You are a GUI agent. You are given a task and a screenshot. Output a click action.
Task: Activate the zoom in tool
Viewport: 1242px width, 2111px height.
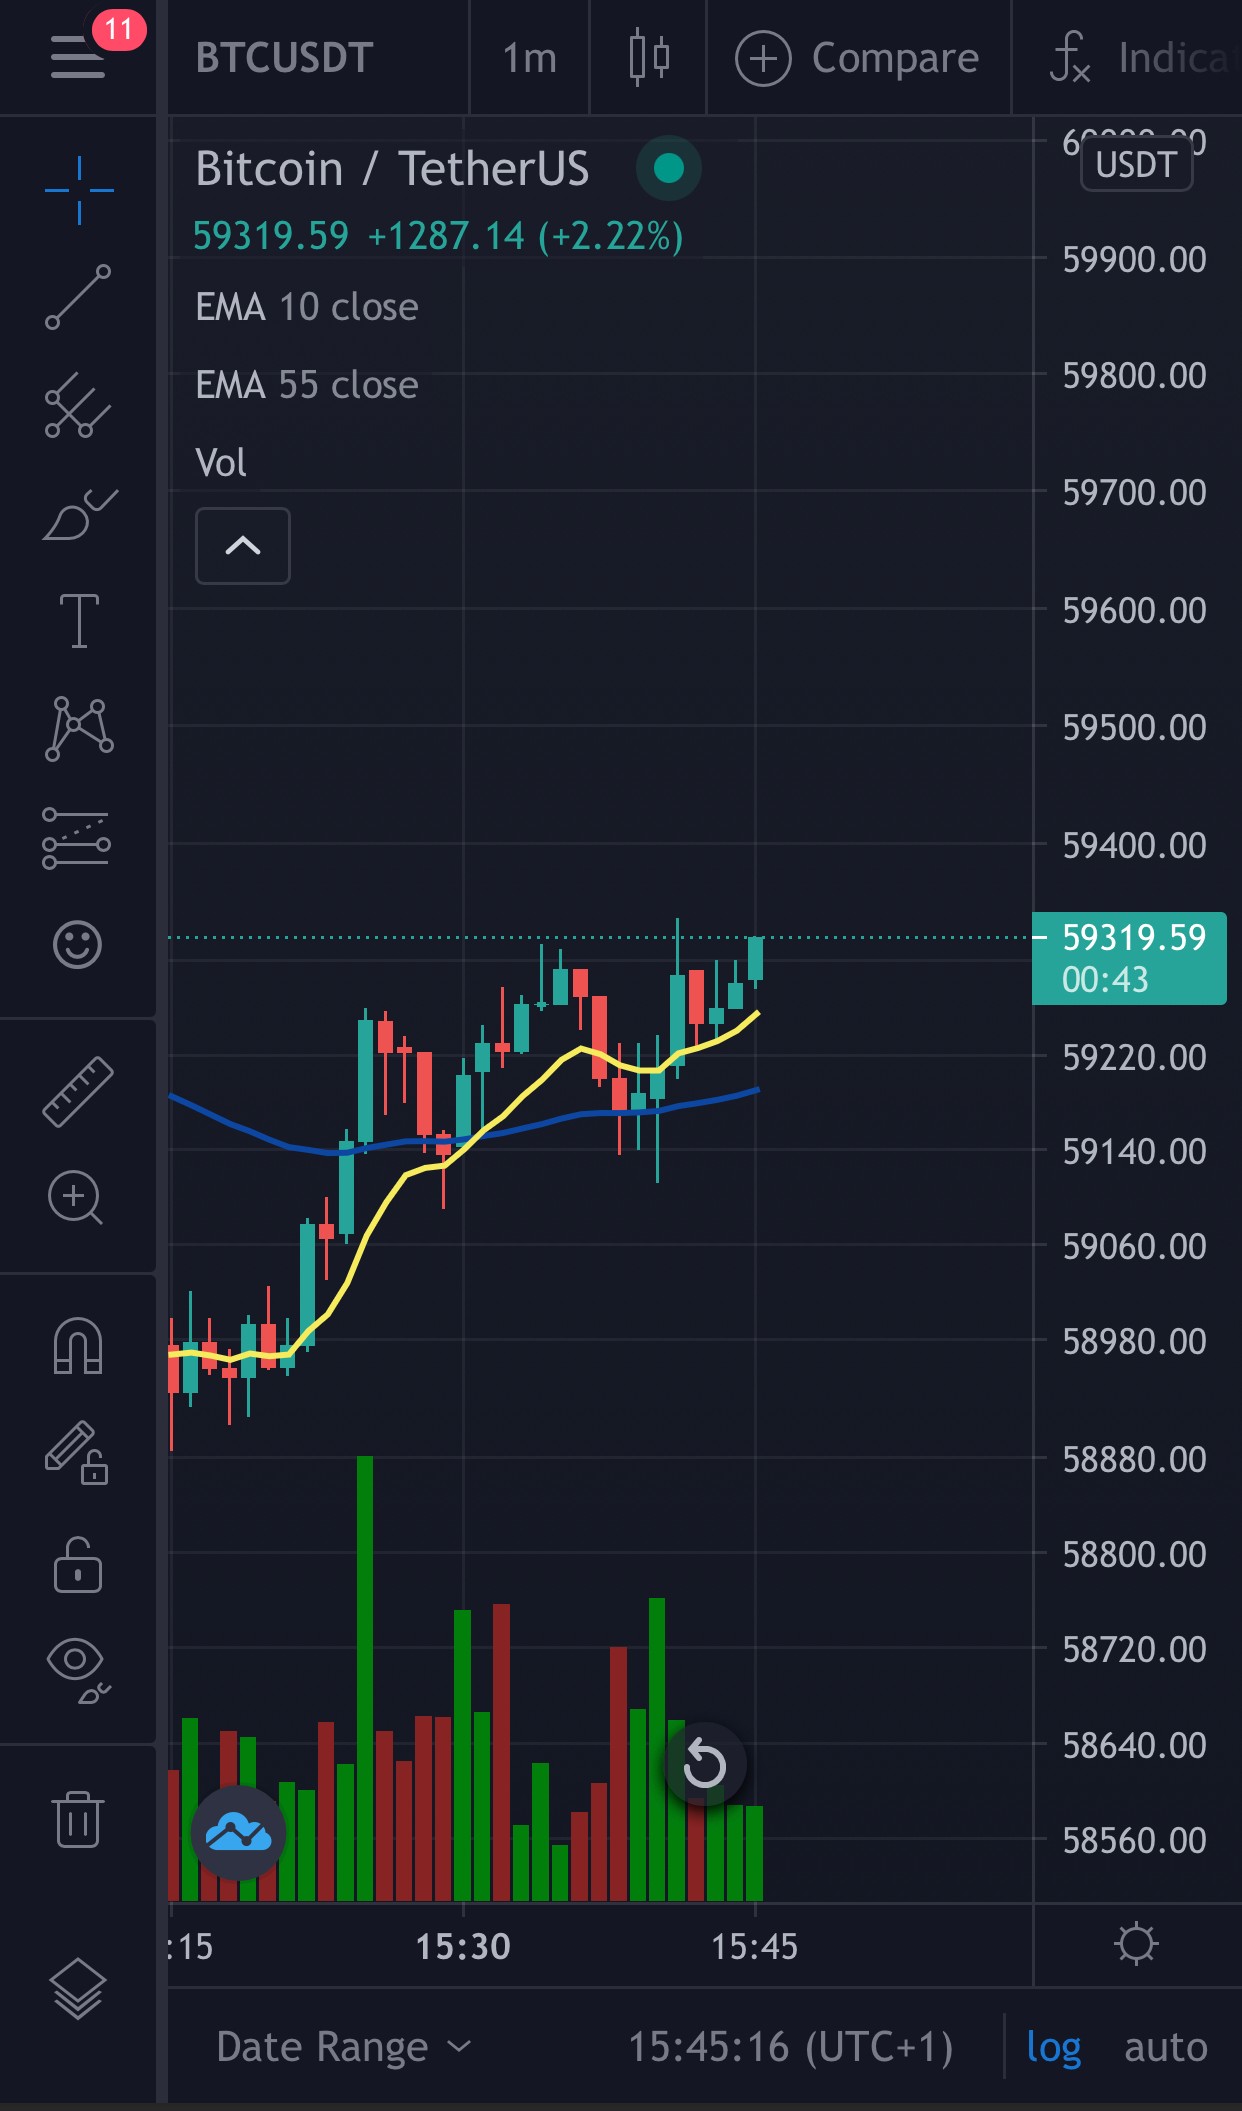76,1197
